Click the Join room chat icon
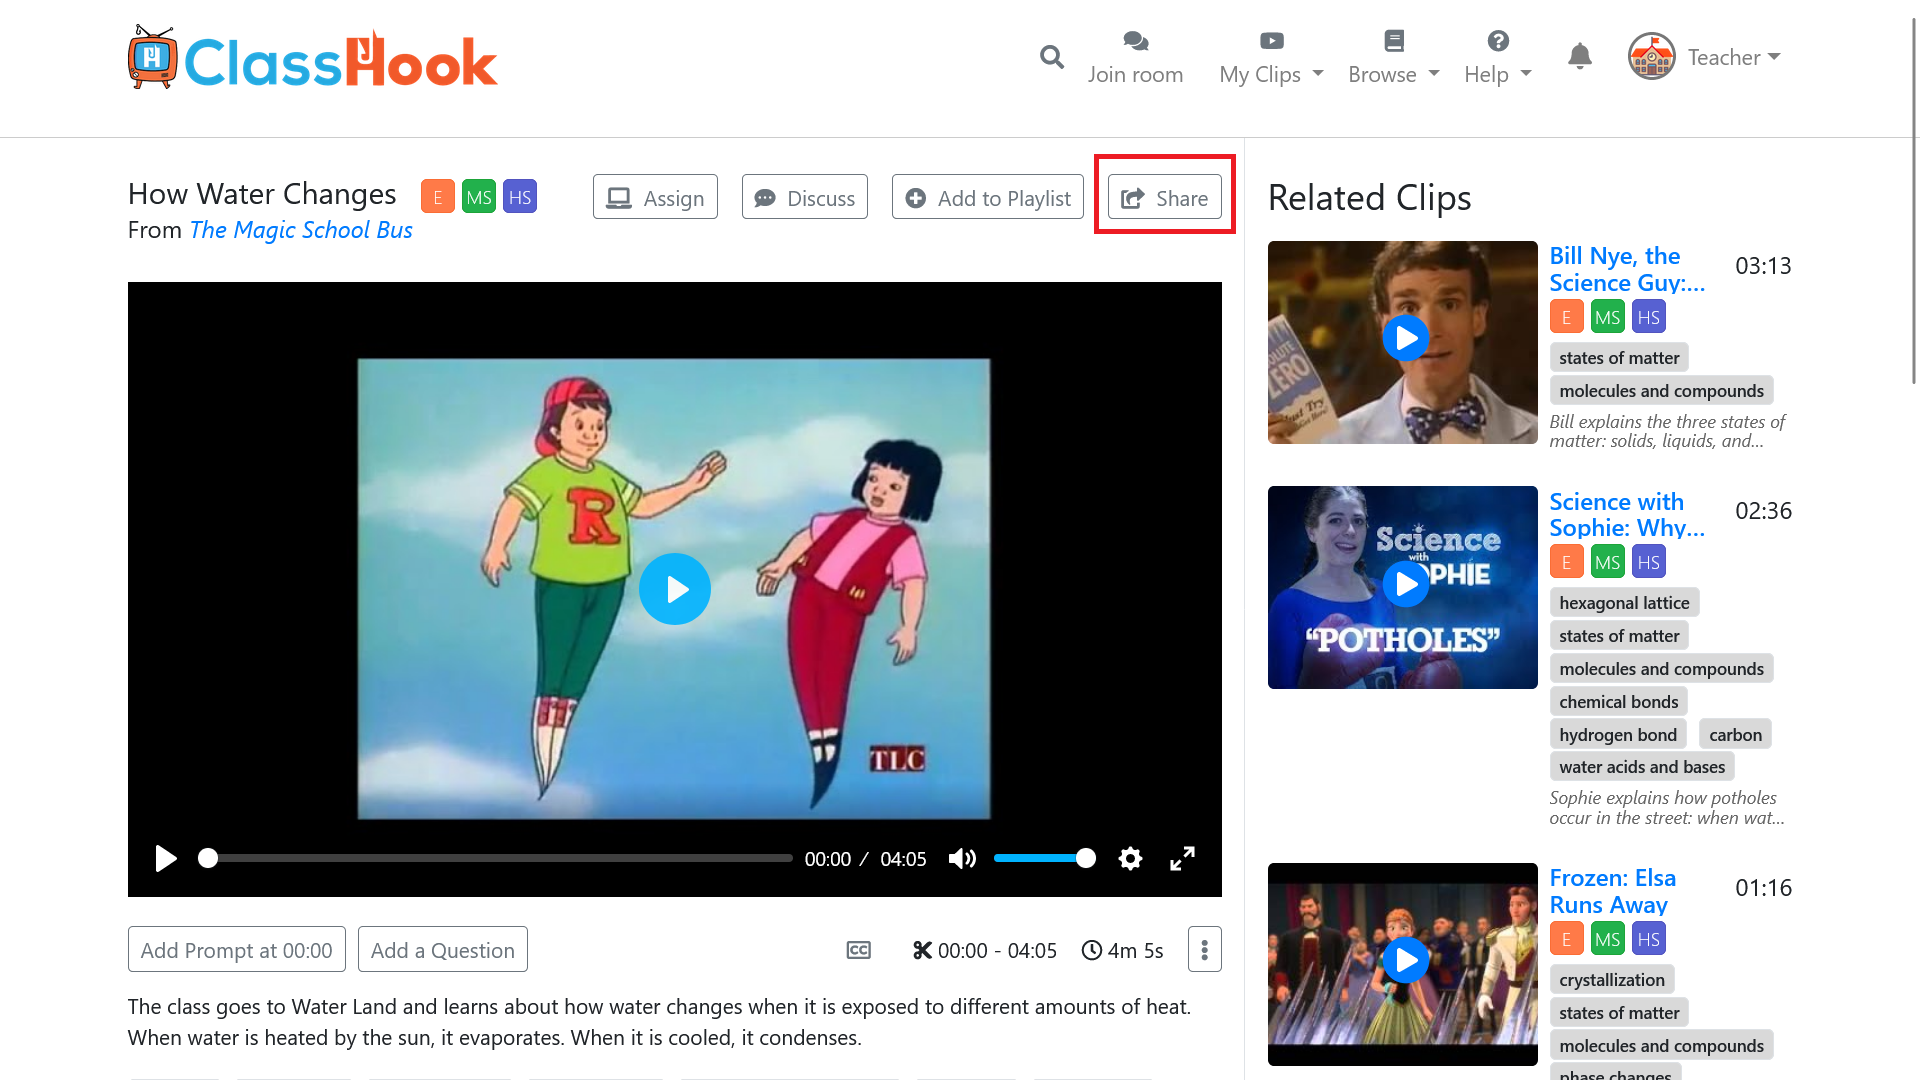The width and height of the screenshot is (1920, 1080). 1135,41
